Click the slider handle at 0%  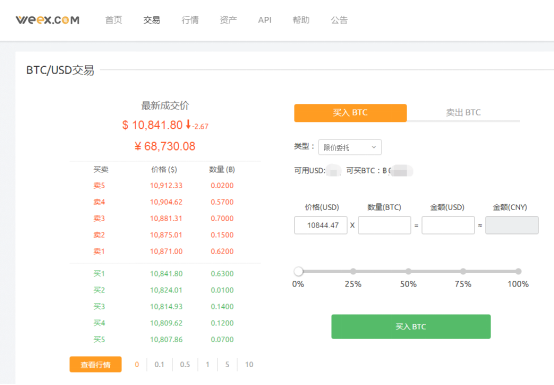click(x=299, y=271)
